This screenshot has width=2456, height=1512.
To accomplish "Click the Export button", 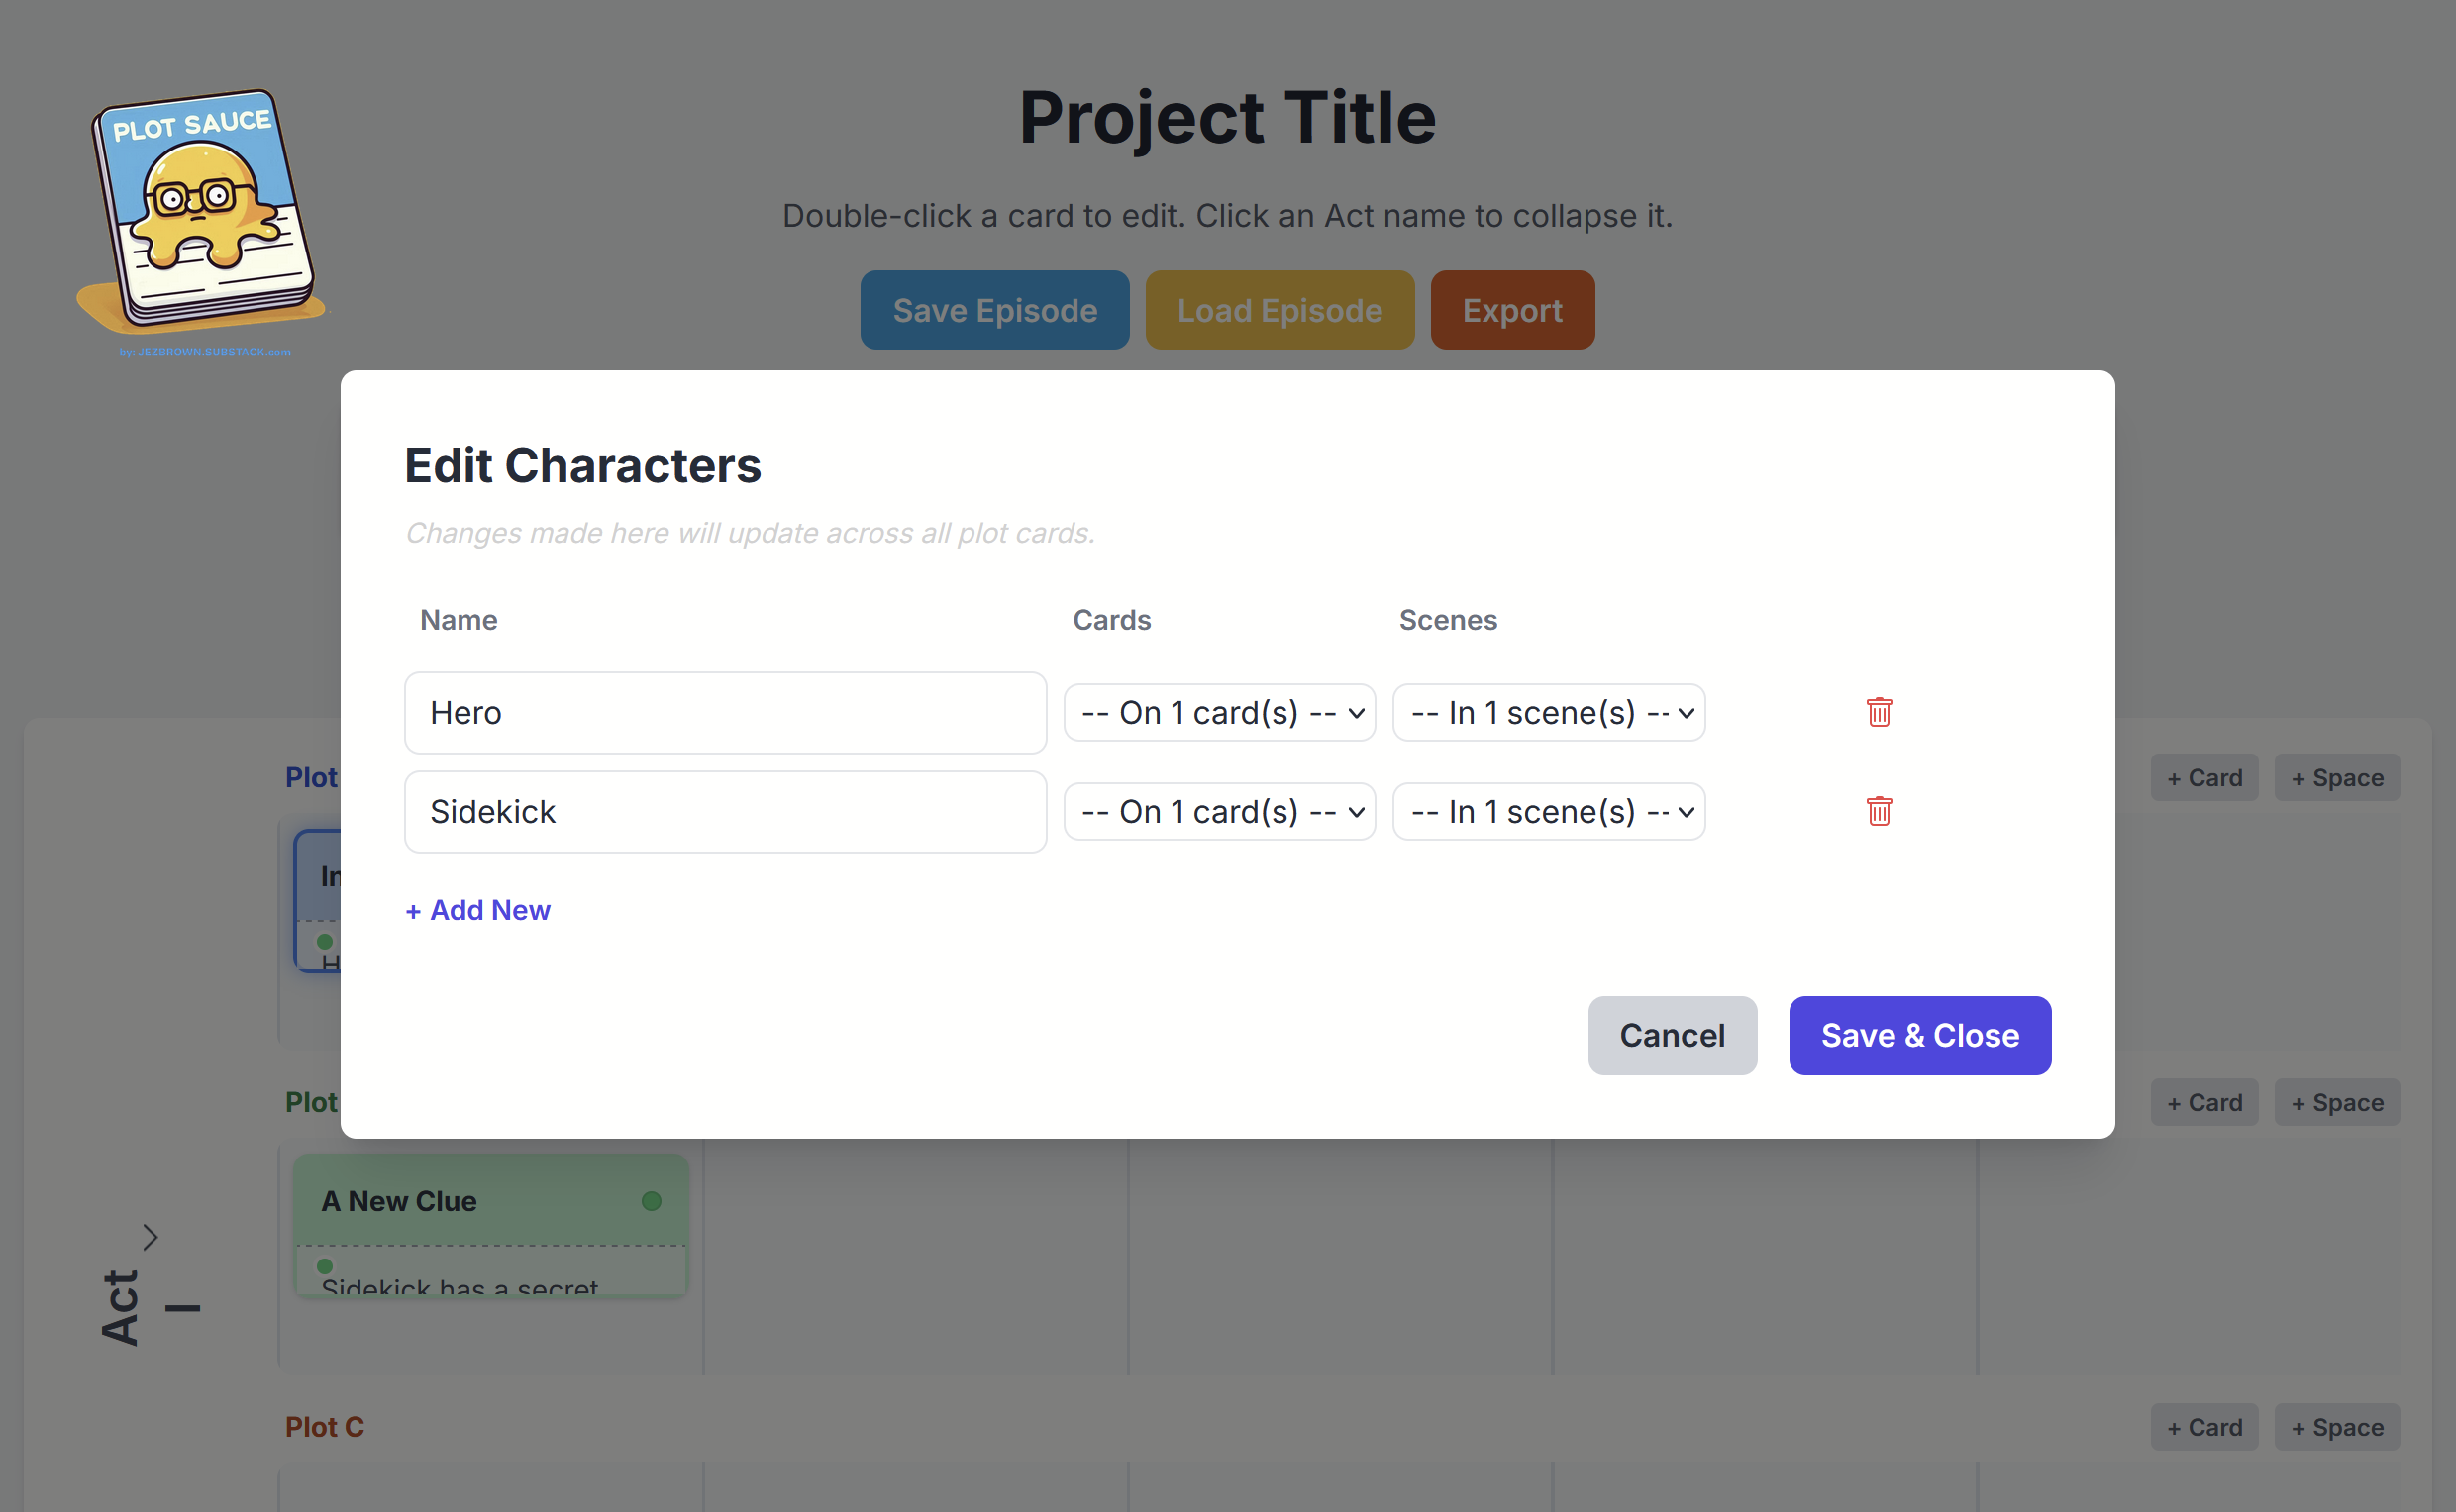I will pos(1511,310).
